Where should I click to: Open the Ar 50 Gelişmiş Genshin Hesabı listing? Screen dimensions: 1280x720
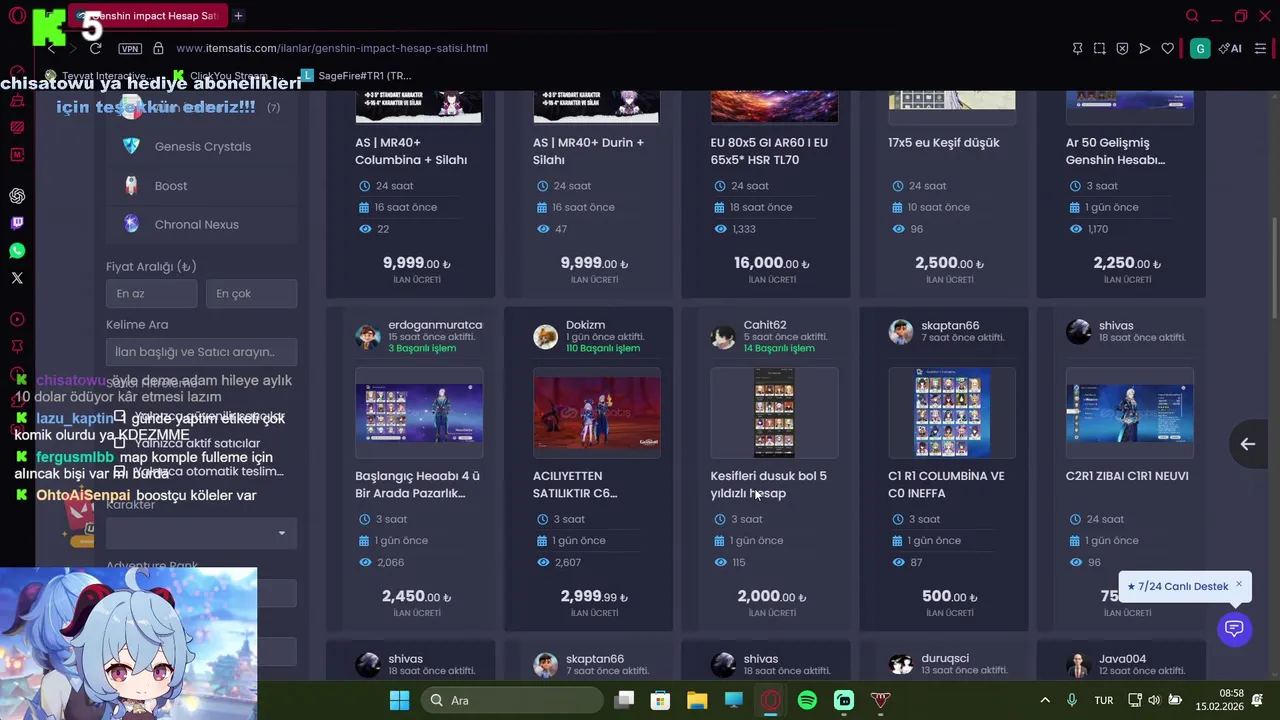tap(1115, 151)
